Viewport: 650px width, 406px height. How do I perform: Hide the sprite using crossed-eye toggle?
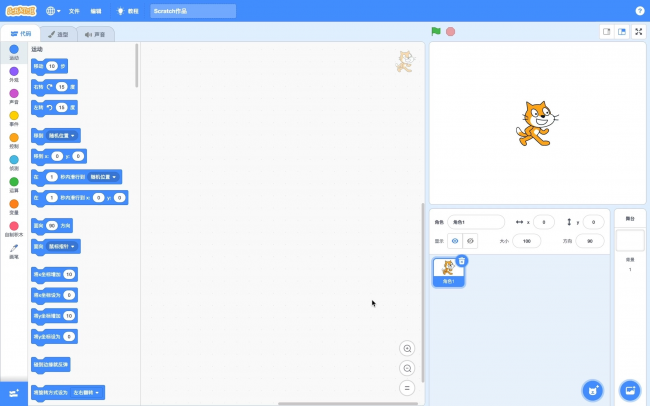coord(470,241)
